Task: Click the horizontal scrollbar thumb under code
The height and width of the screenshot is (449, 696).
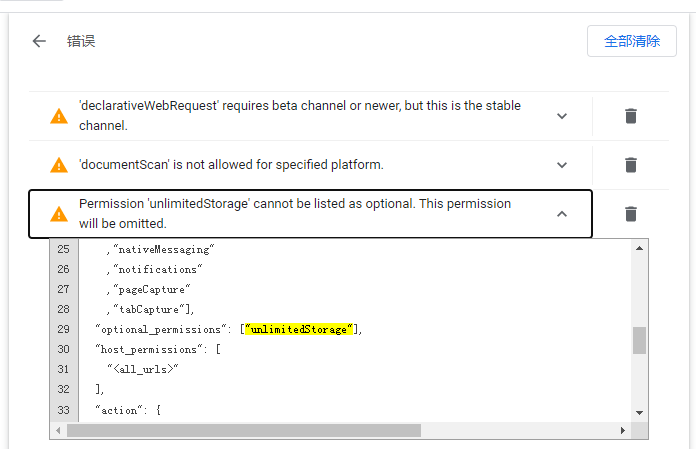Action: (x=244, y=430)
